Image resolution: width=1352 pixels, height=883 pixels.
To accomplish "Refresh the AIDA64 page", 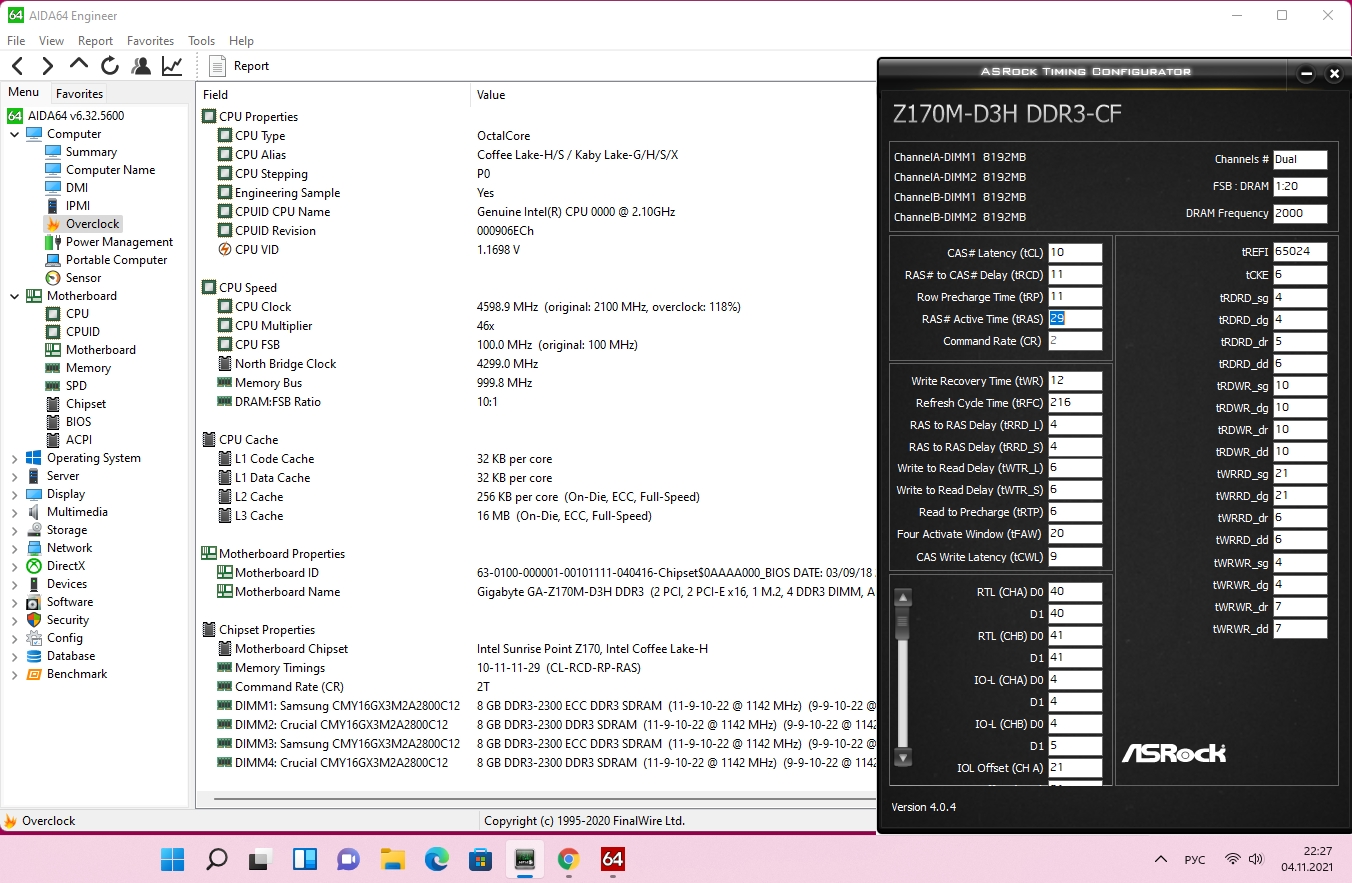I will [110, 66].
